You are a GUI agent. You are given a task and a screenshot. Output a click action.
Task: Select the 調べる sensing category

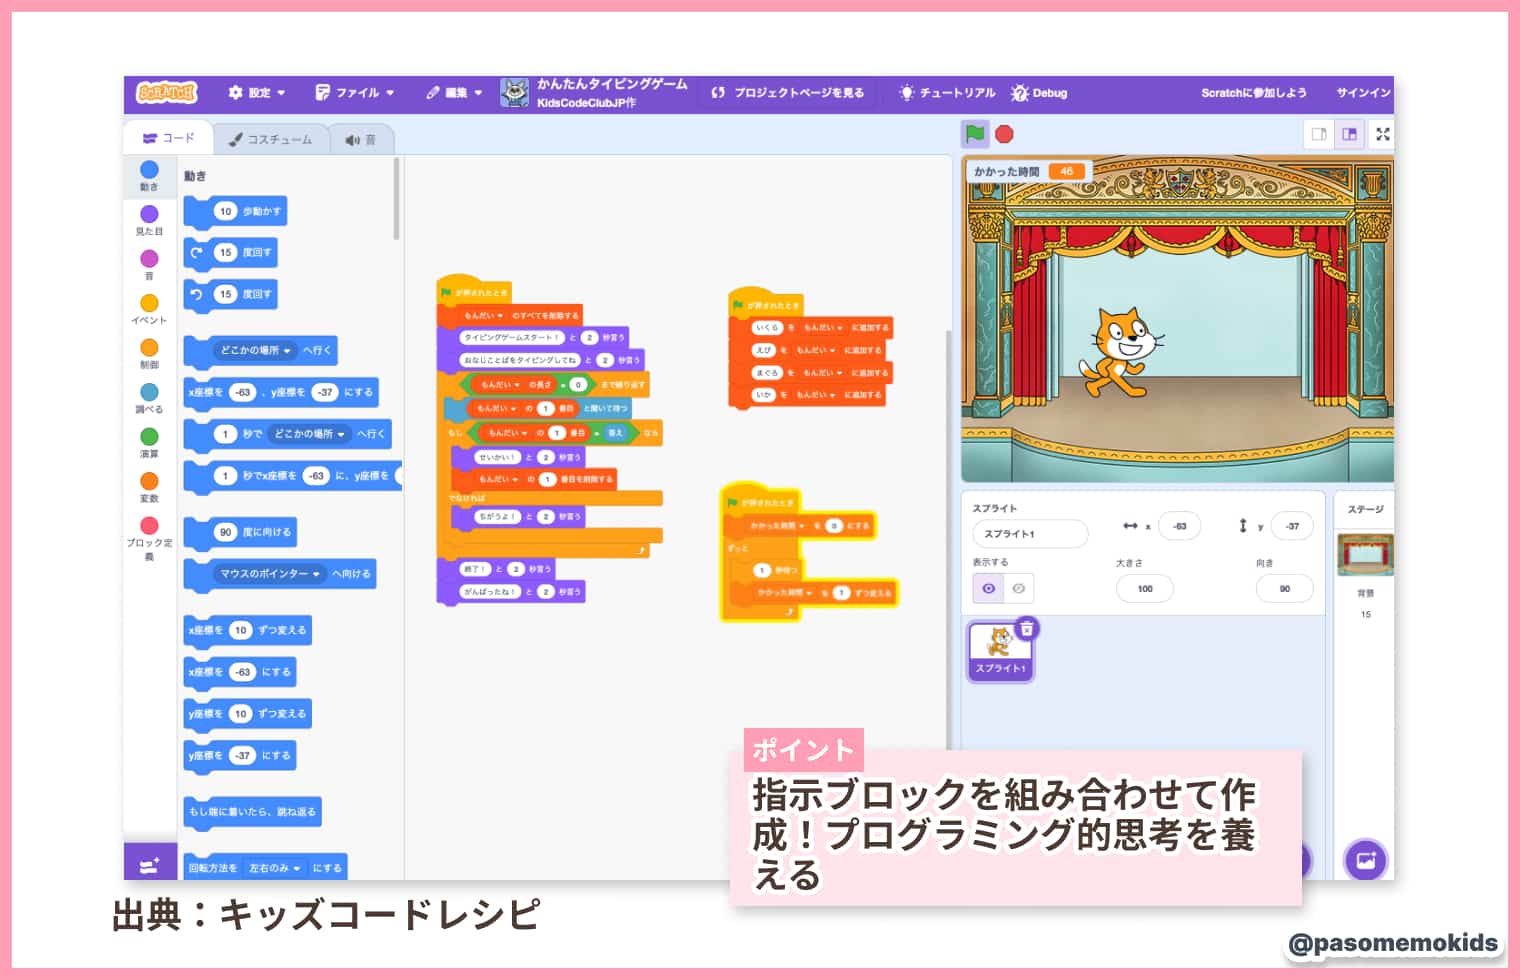(x=149, y=398)
